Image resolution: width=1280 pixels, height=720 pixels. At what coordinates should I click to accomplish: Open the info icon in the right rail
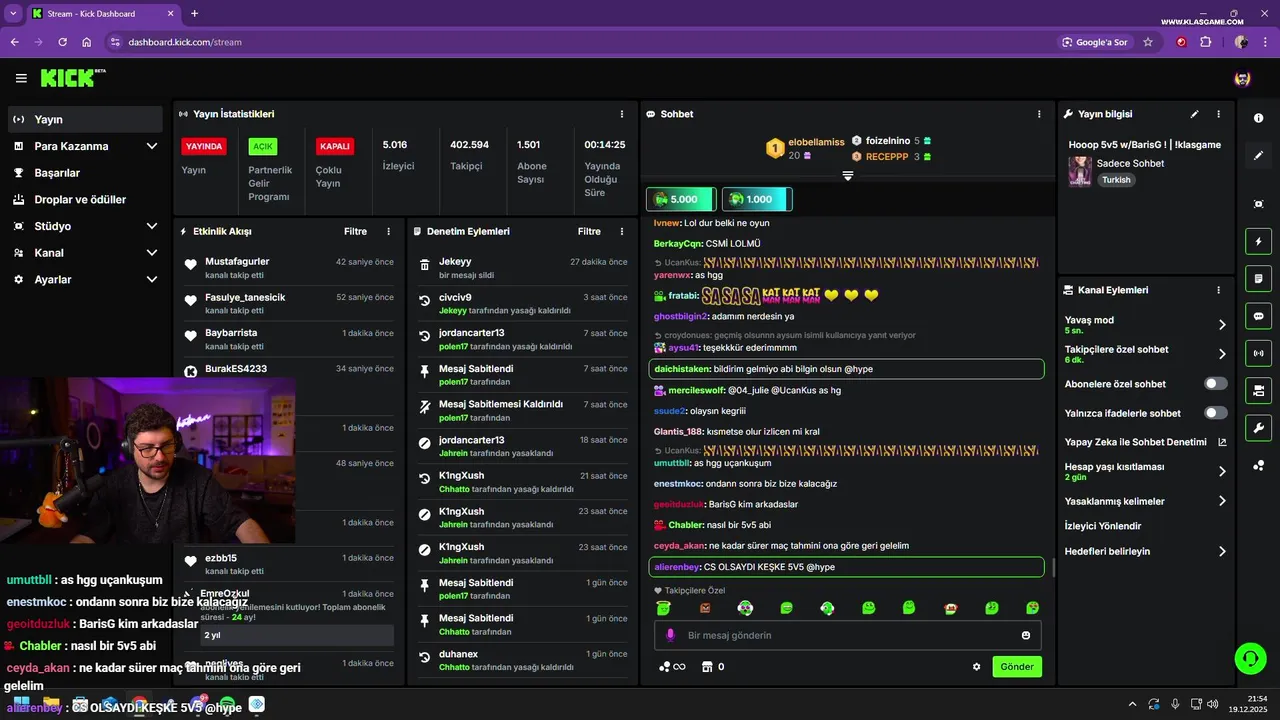(x=1258, y=118)
